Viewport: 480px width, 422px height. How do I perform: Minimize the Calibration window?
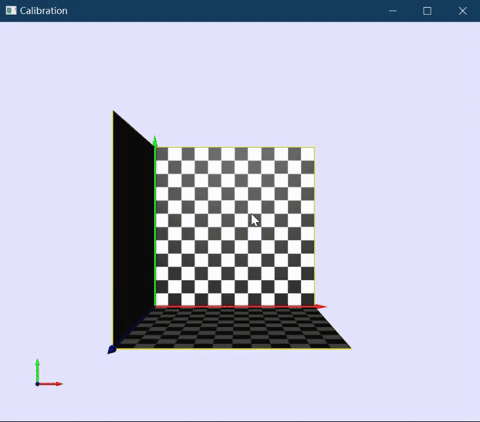pyautogui.click(x=393, y=11)
